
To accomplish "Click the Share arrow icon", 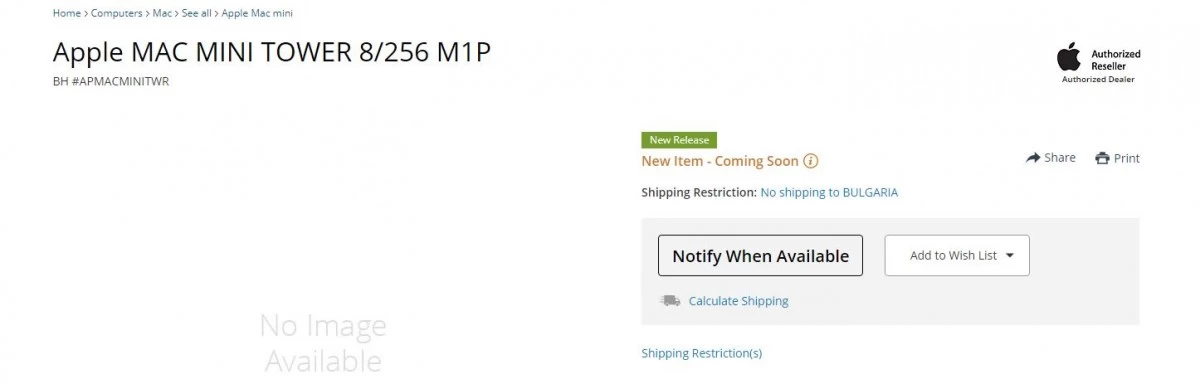I will [1033, 158].
